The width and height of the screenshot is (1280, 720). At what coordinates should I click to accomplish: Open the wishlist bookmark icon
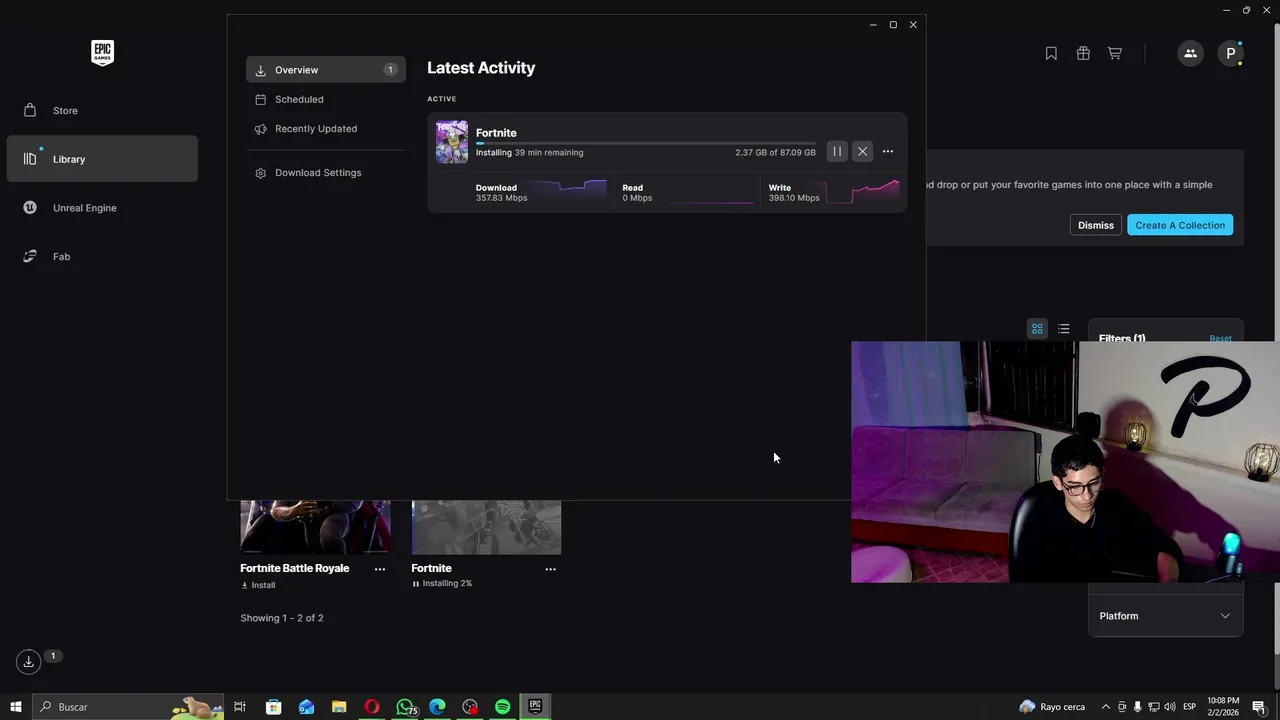tap(1051, 54)
